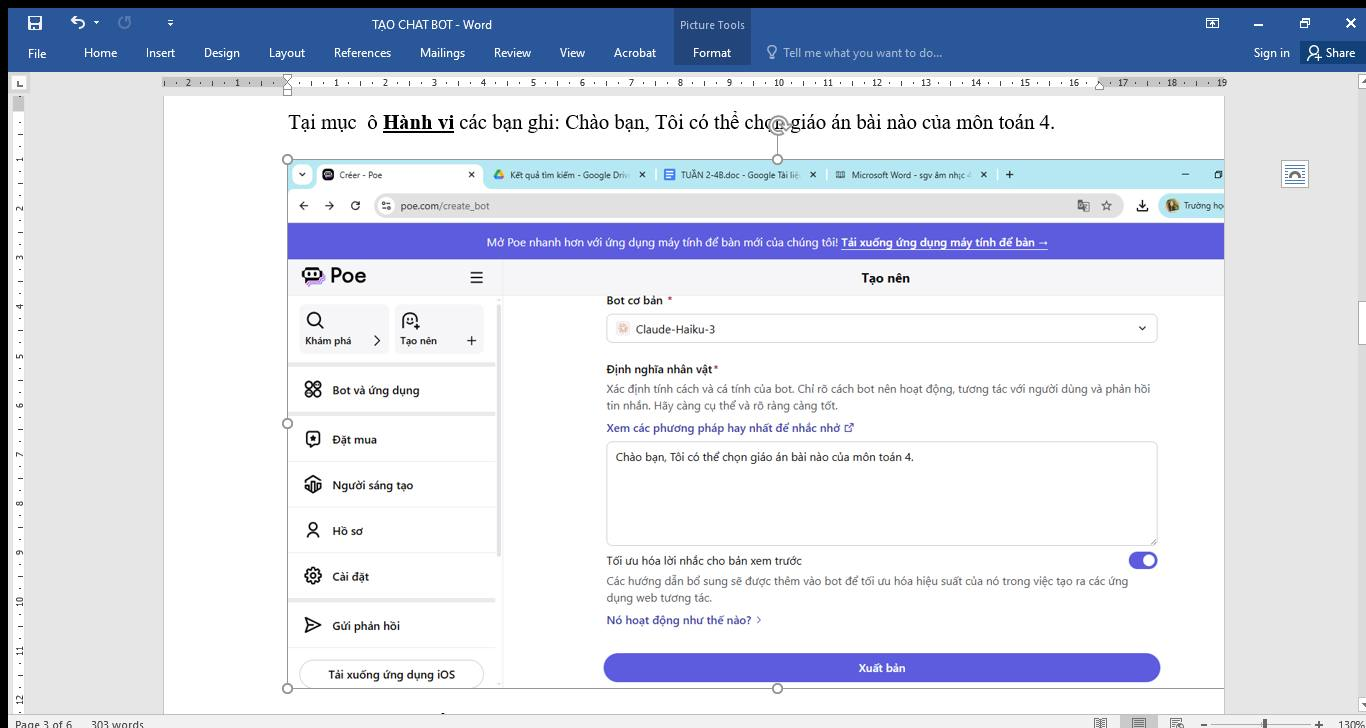Click the greyed-out Redo icon
This screenshot has width=1366, height=728.
(125, 22)
